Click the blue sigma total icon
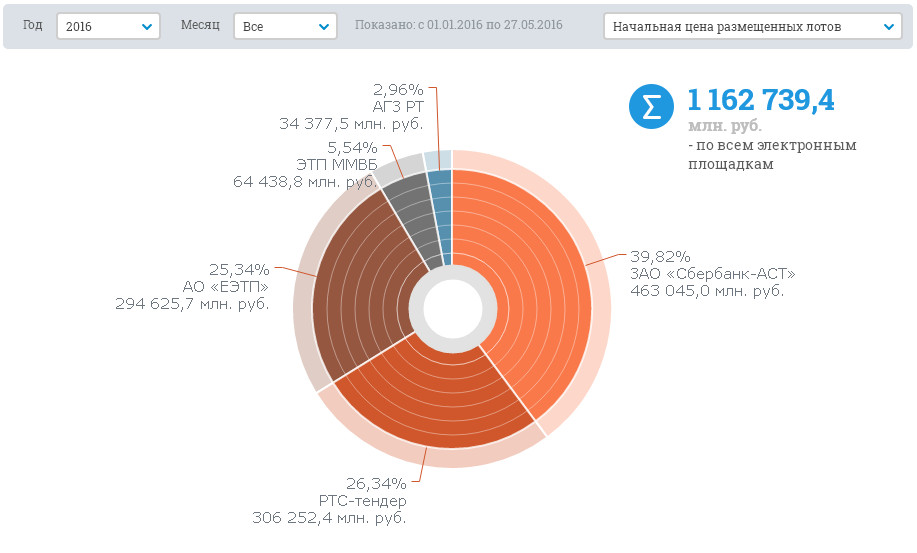This screenshot has height=553, width=917. coord(651,106)
